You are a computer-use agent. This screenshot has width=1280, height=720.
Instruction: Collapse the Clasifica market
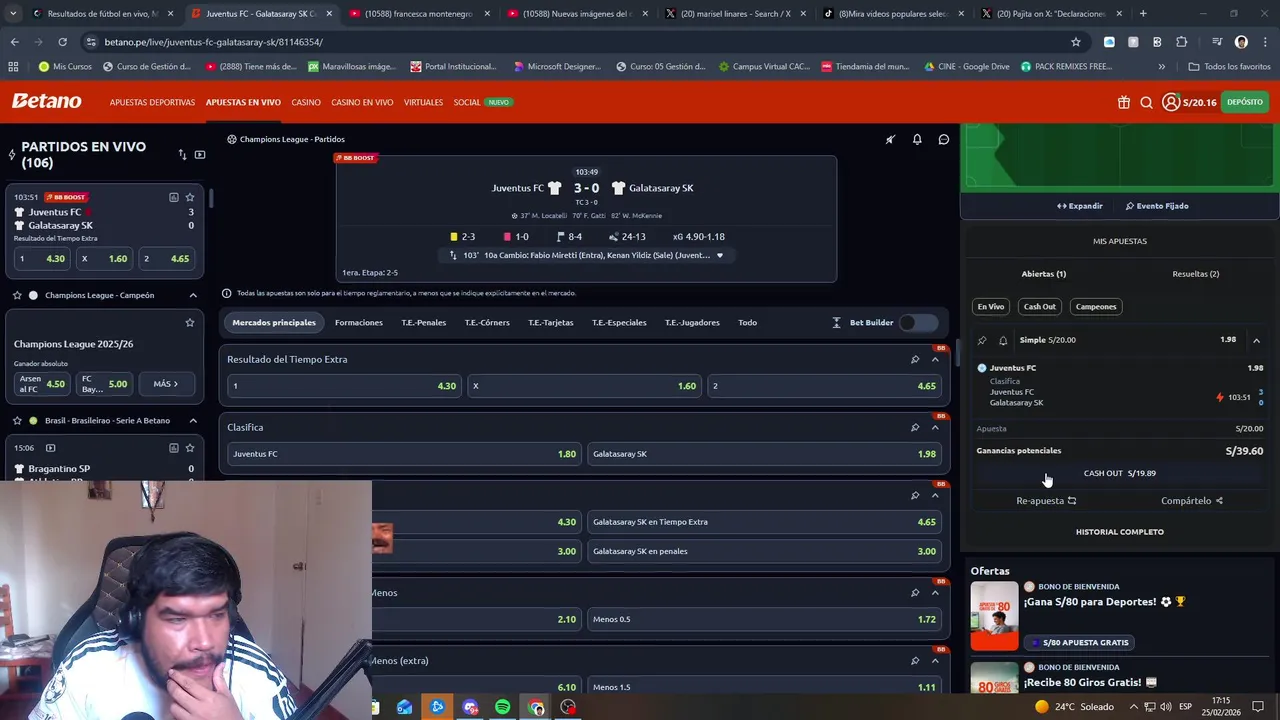point(936,427)
